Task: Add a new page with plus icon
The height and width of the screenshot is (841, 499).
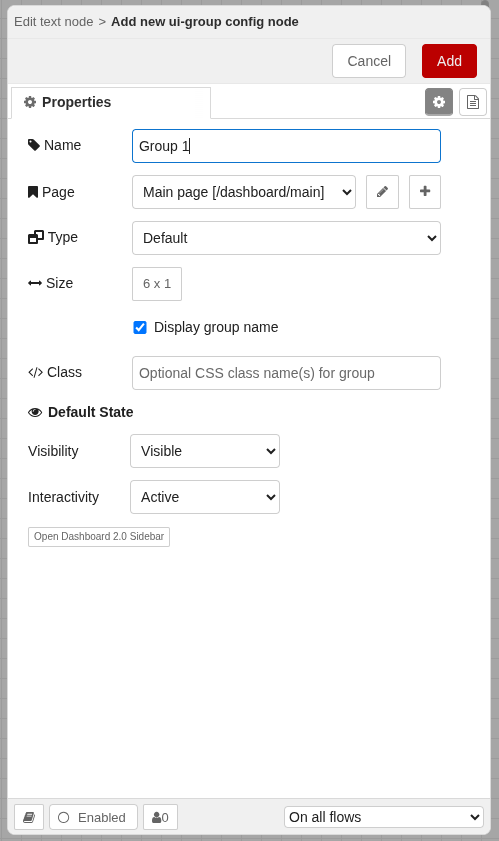Action: (425, 192)
